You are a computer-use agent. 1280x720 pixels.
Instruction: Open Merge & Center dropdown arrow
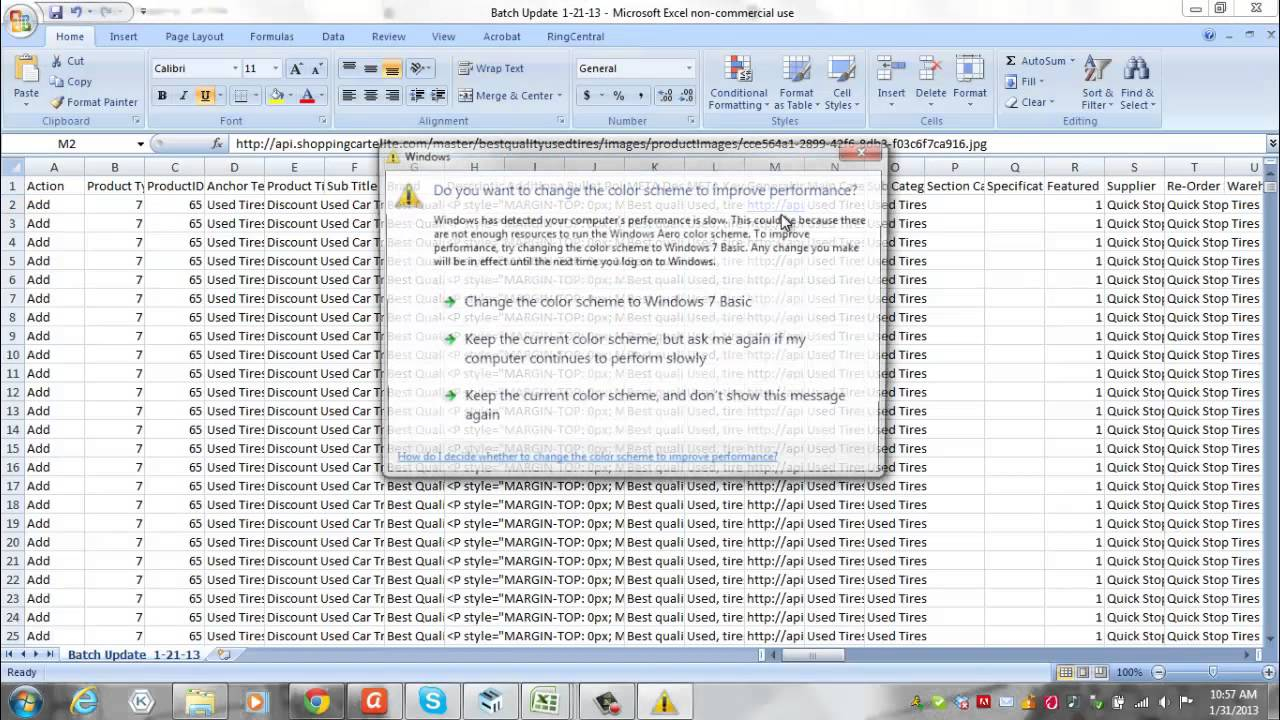pyautogui.click(x=559, y=96)
